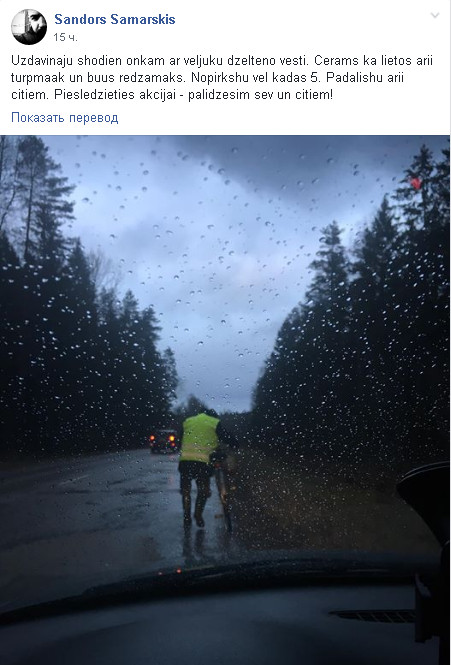Click Показать перевод to translate post
Viewport: 451px width, 665px height.
point(64,117)
